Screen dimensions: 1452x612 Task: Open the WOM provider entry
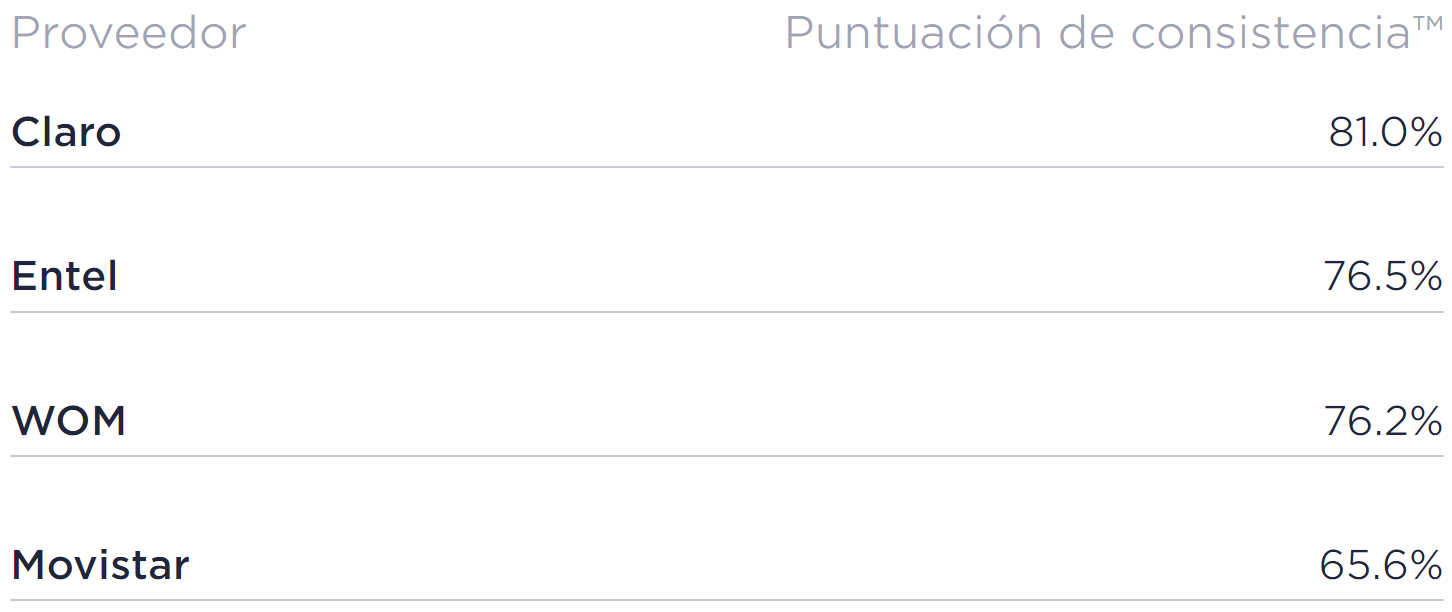coord(68,421)
